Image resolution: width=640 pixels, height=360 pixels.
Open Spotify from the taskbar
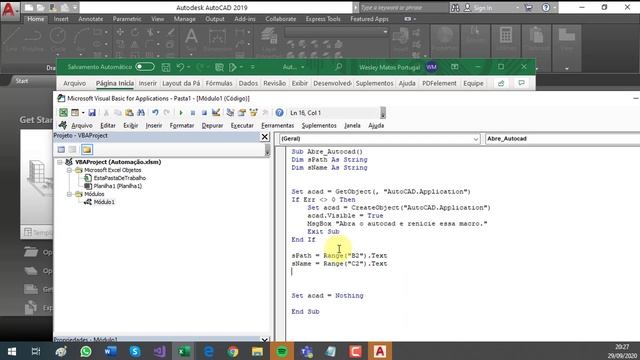(x=282, y=351)
